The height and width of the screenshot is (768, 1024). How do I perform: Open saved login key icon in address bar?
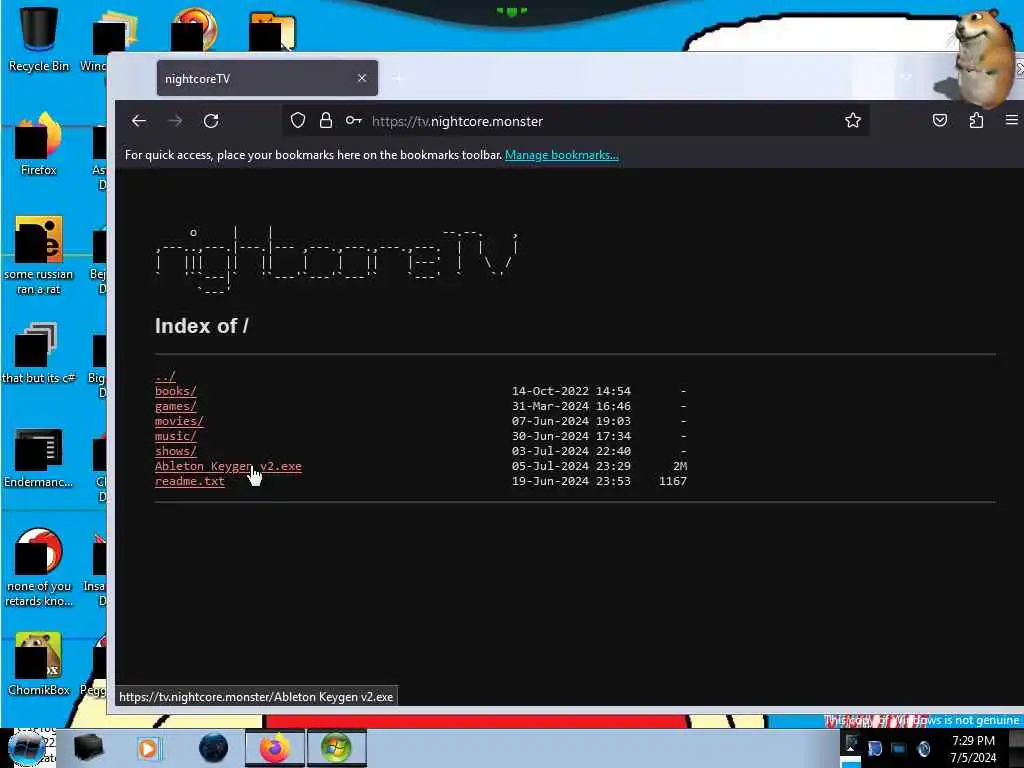[x=353, y=121]
